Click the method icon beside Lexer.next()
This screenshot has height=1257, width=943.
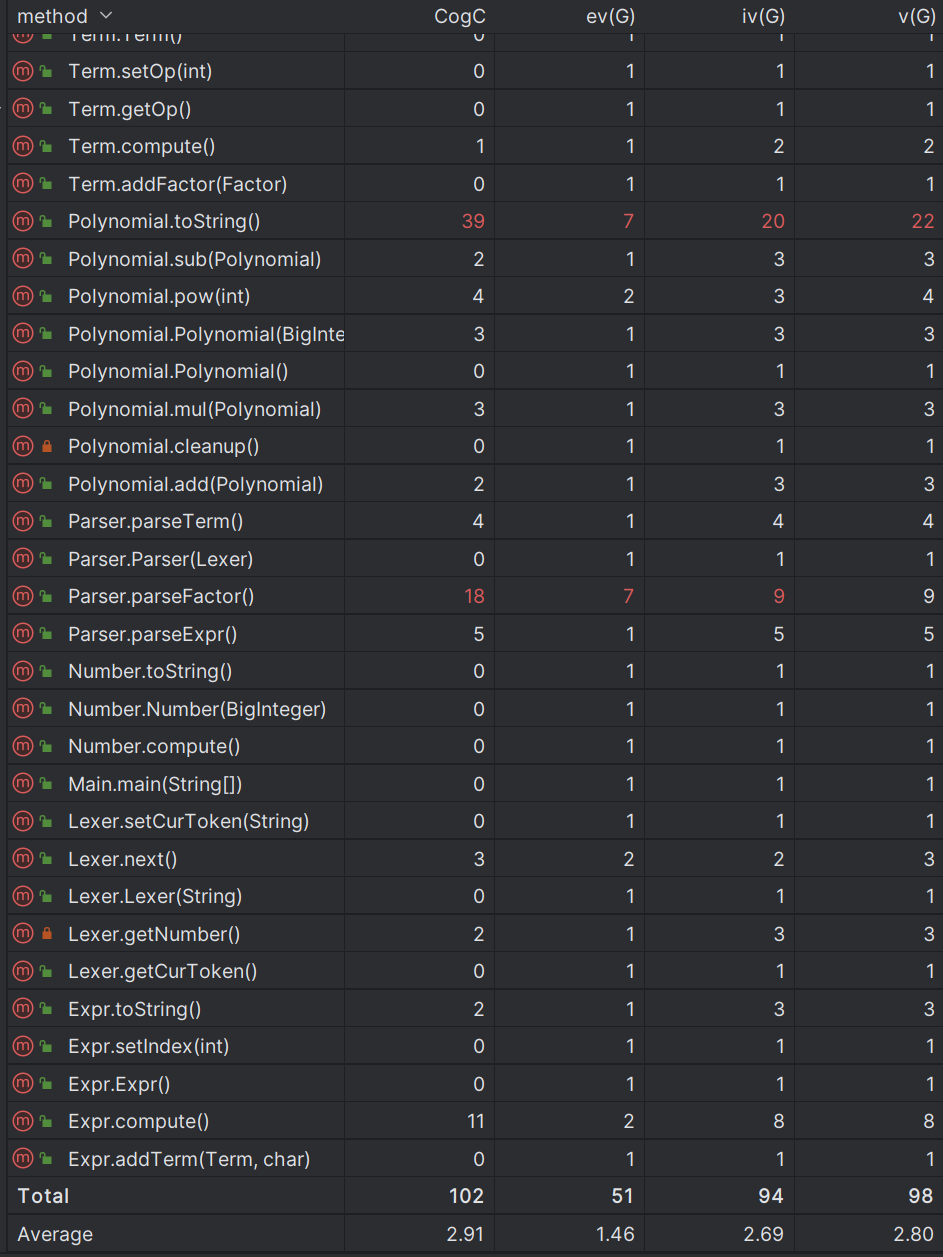[x=22, y=859]
